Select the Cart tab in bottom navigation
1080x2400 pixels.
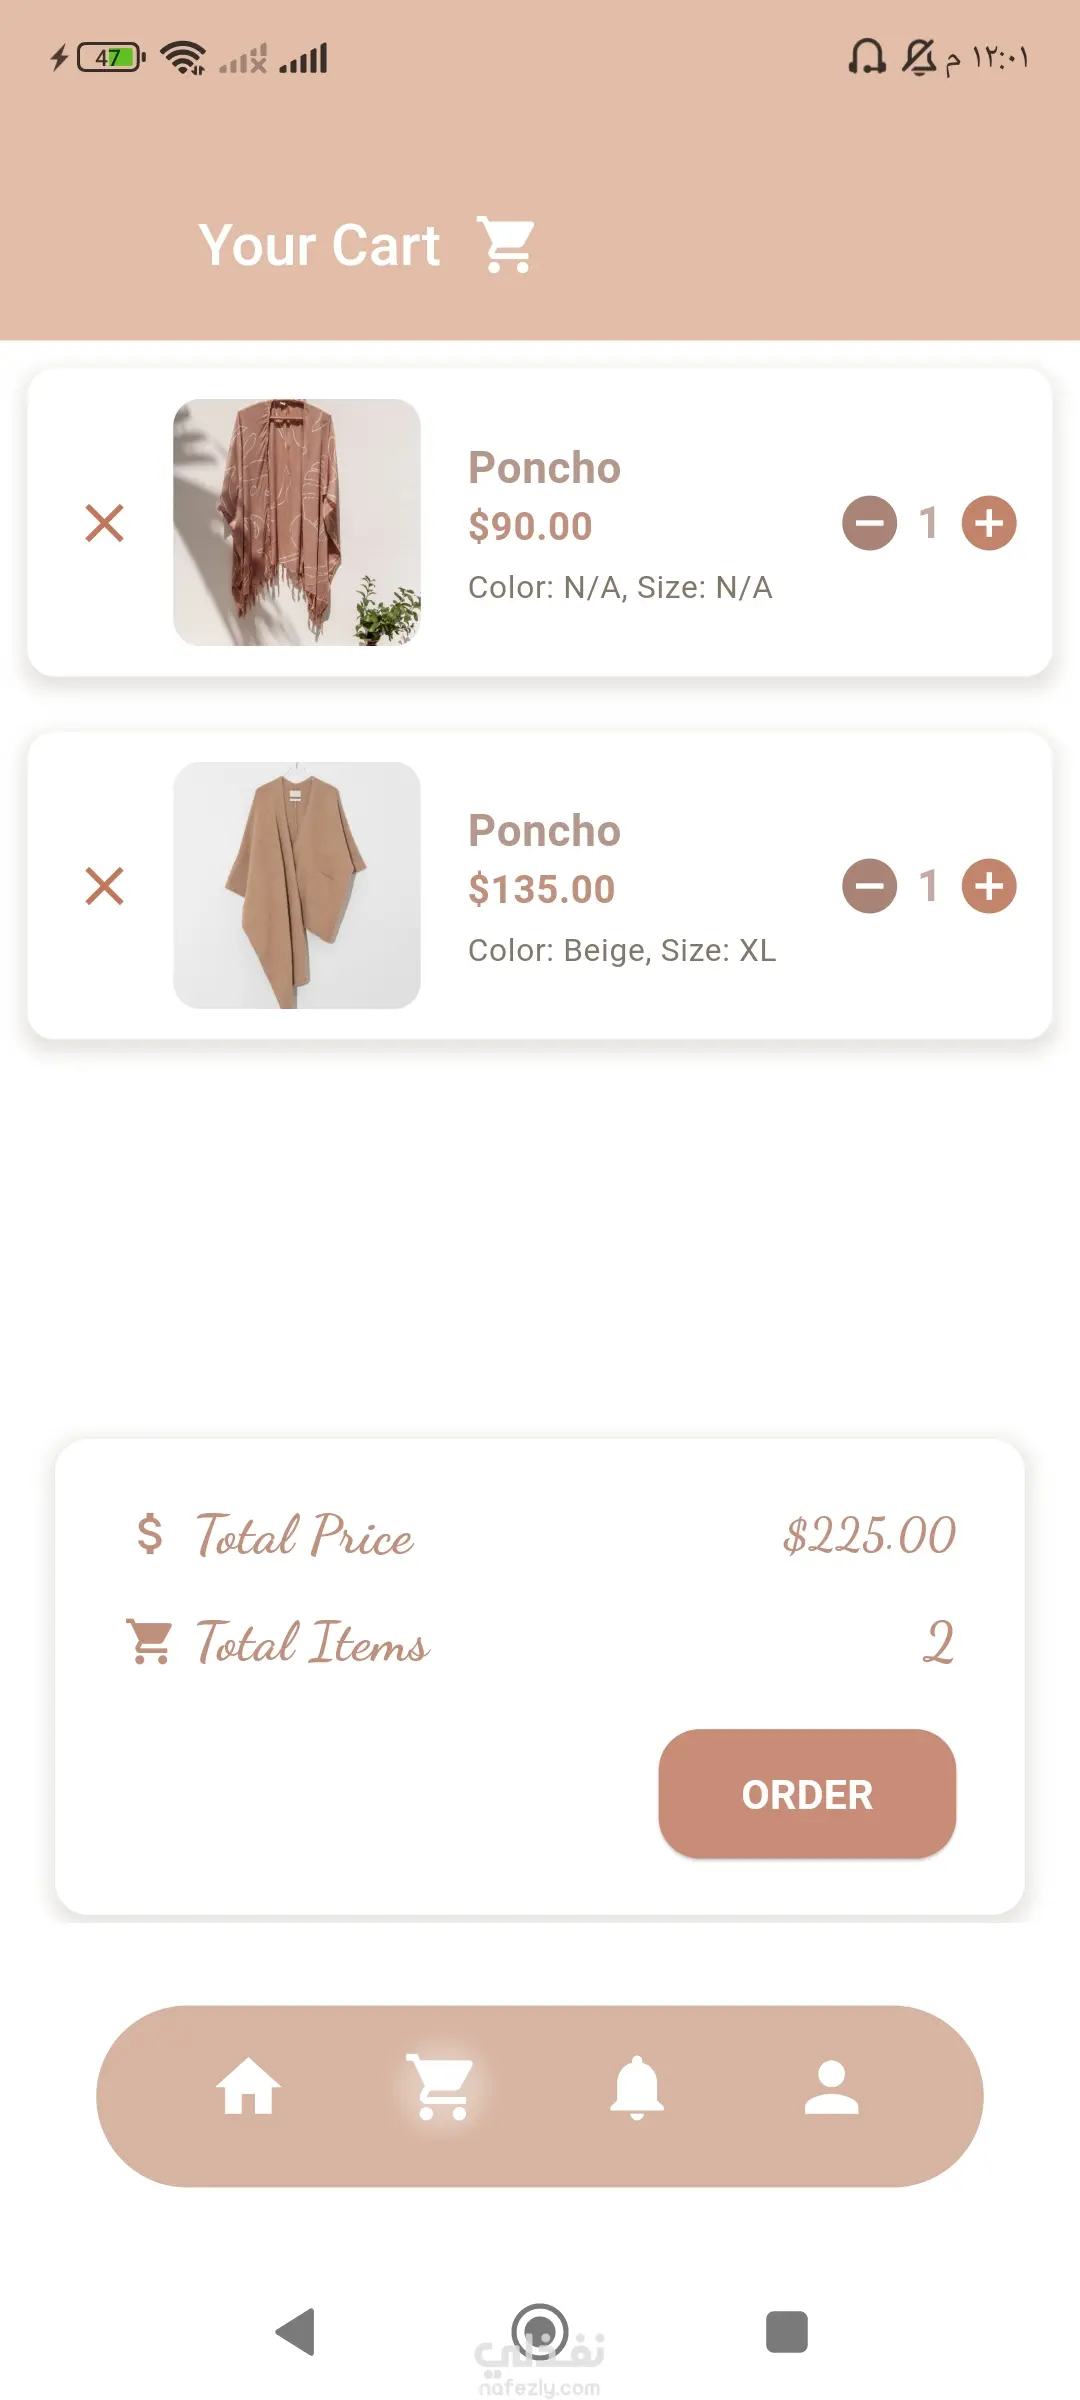[x=441, y=2088]
